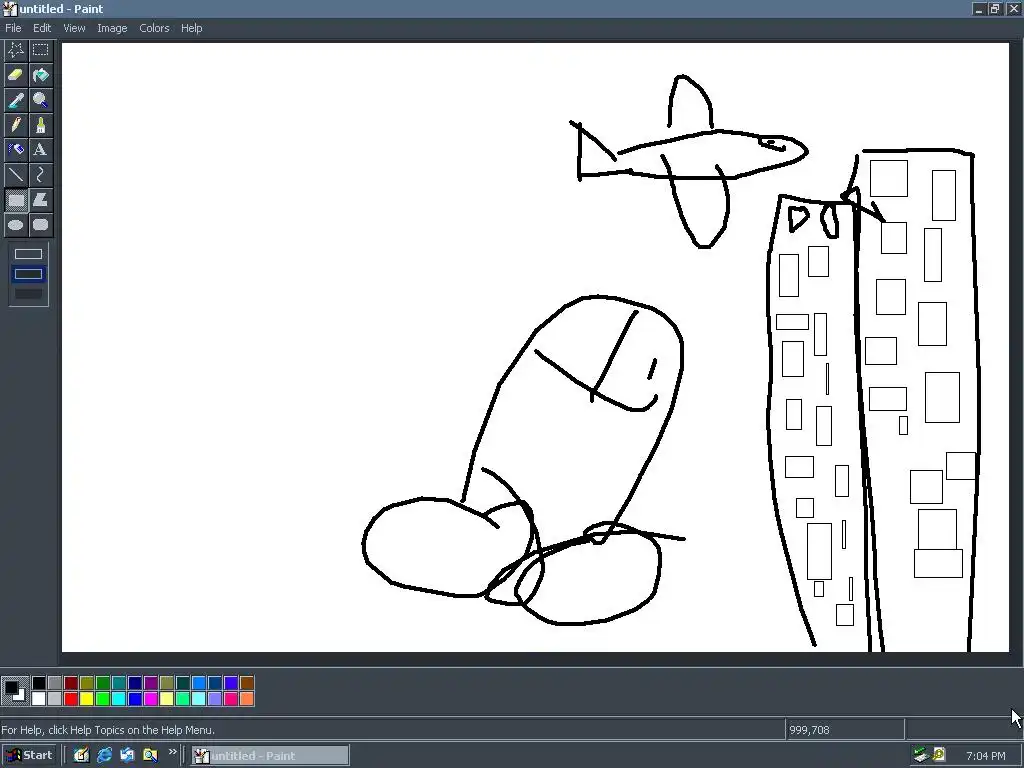Select the purple swatch in the top row
Screen dimensions: 1024x768
coord(151,683)
